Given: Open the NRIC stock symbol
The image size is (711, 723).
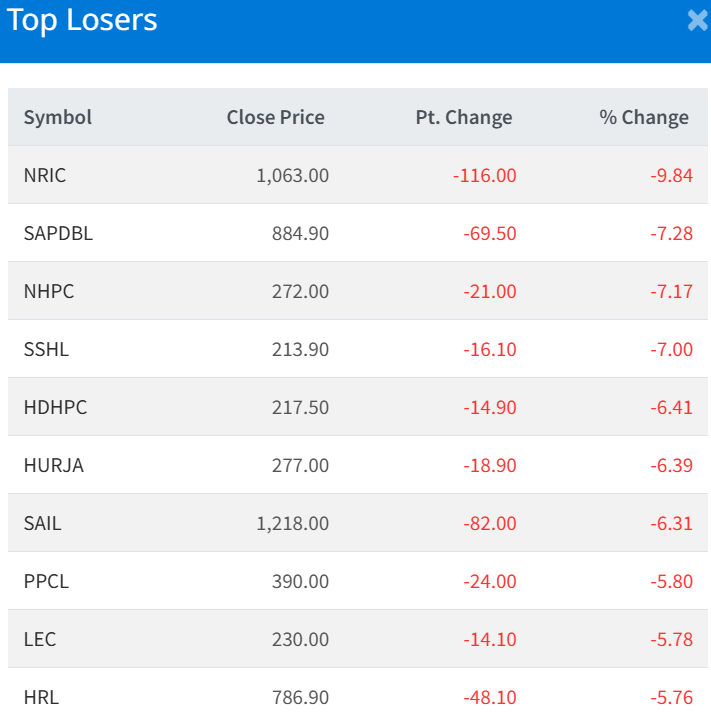Looking at the screenshot, I should (45, 175).
